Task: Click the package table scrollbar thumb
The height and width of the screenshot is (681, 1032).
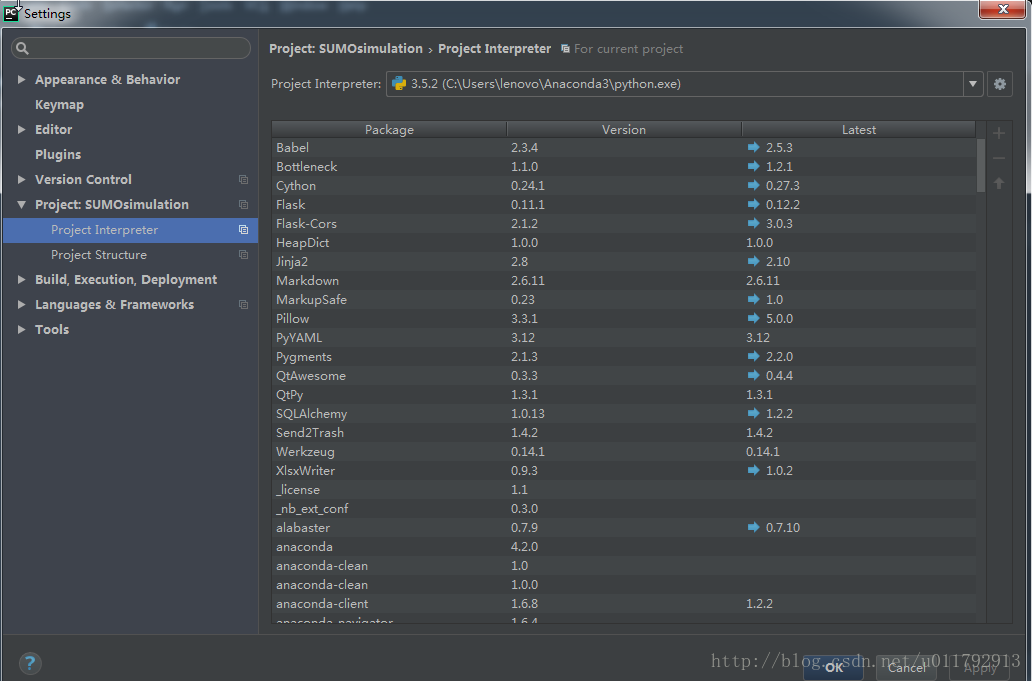Action: point(981,164)
